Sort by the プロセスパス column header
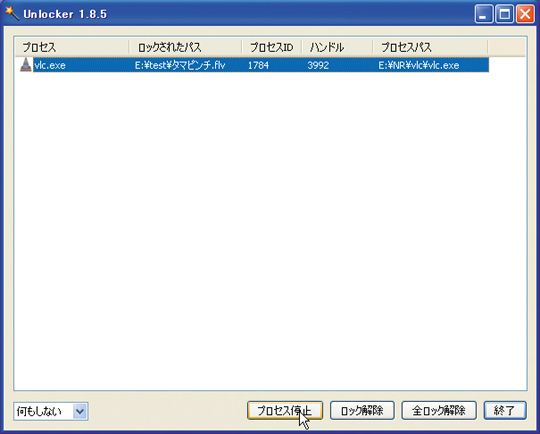 click(430, 47)
